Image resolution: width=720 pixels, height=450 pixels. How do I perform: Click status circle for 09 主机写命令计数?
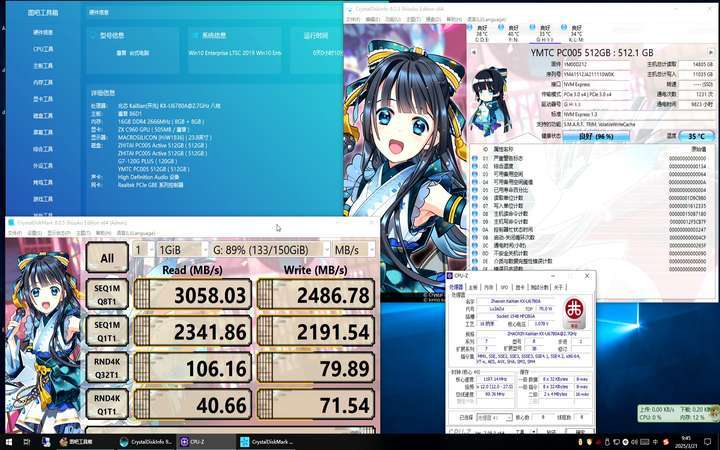pos(475,221)
